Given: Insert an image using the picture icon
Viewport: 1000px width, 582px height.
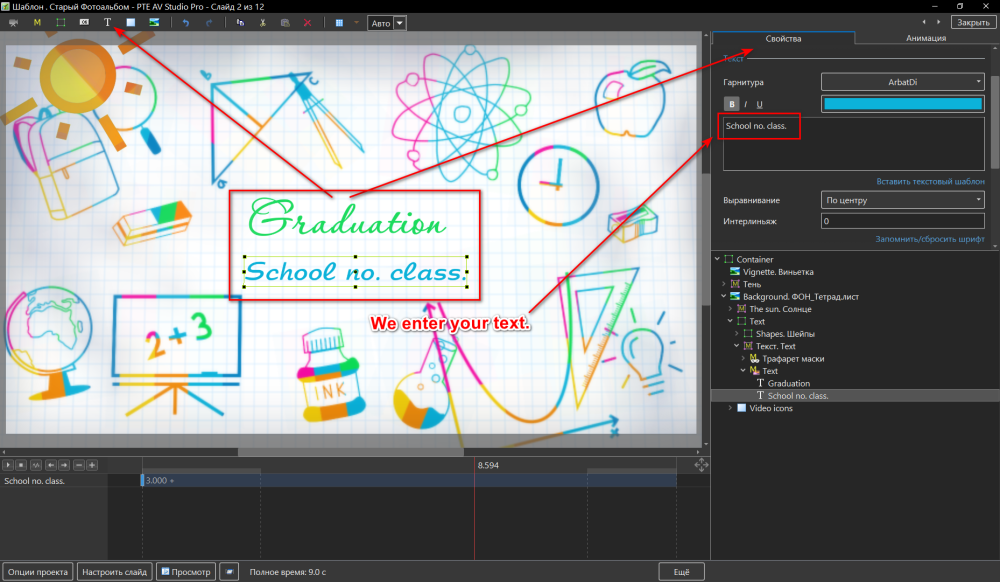Looking at the screenshot, I should [155, 22].
